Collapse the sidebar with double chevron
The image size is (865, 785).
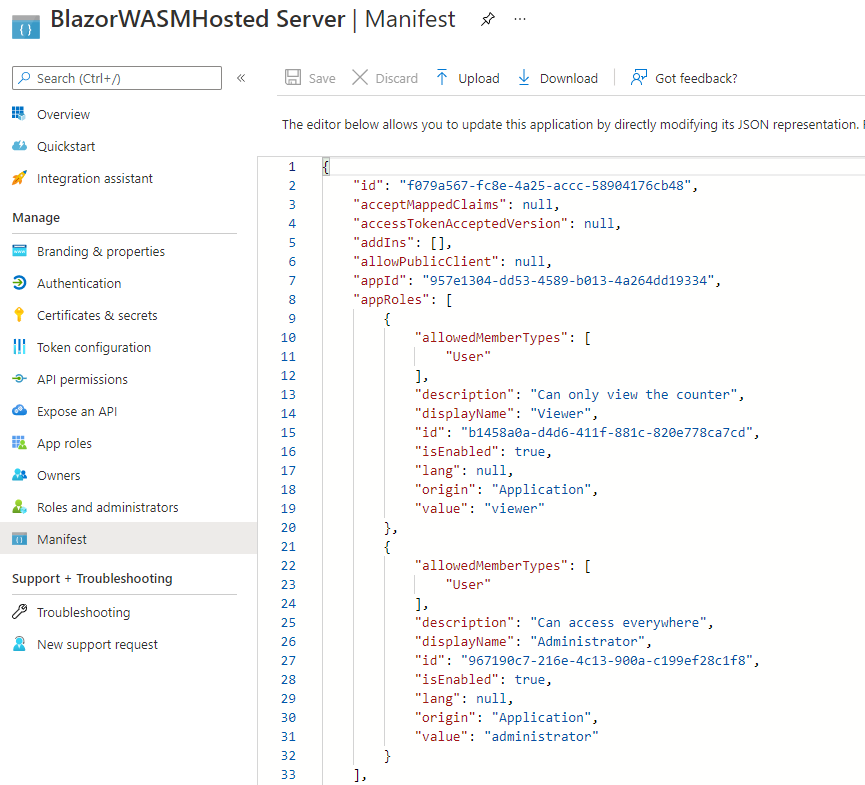[241, 78]
